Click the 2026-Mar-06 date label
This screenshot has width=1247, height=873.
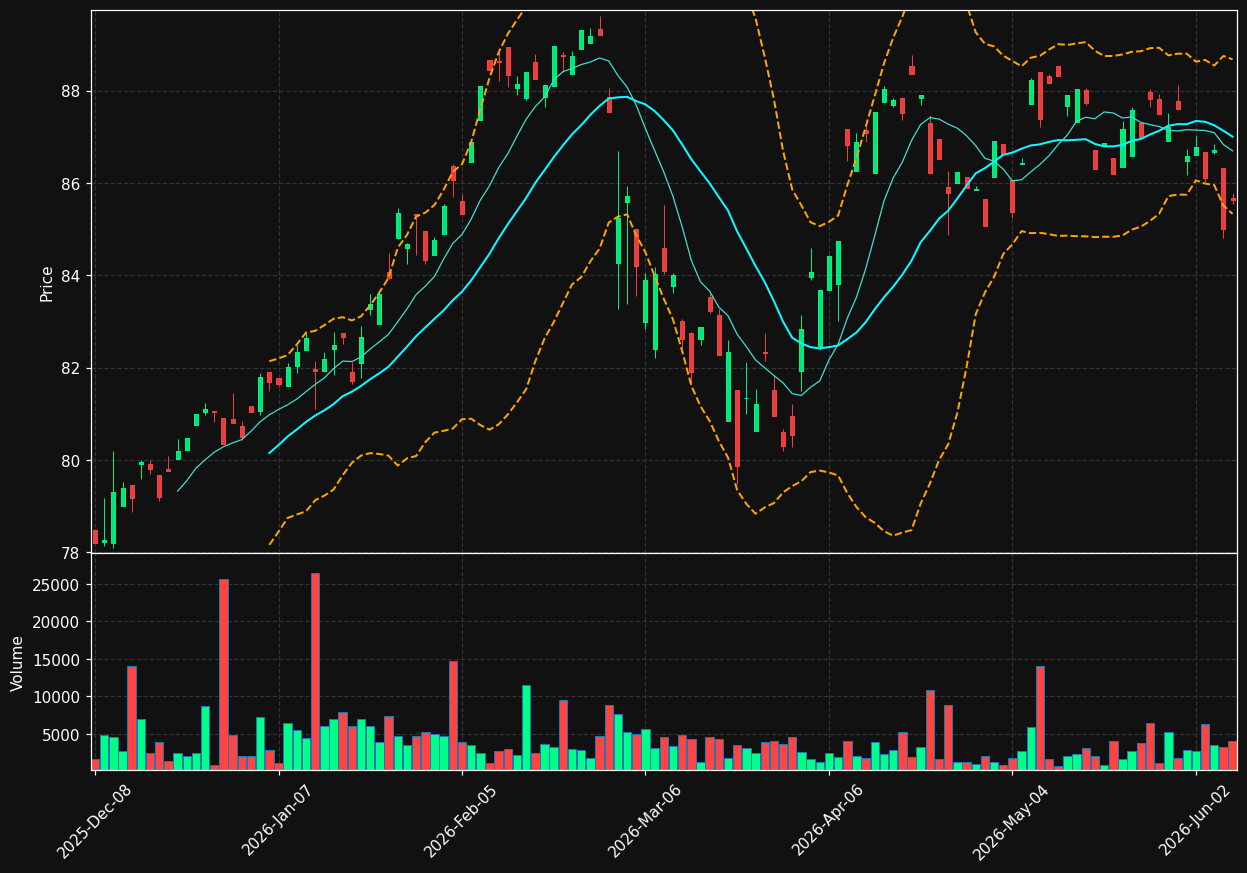point(645,821)
